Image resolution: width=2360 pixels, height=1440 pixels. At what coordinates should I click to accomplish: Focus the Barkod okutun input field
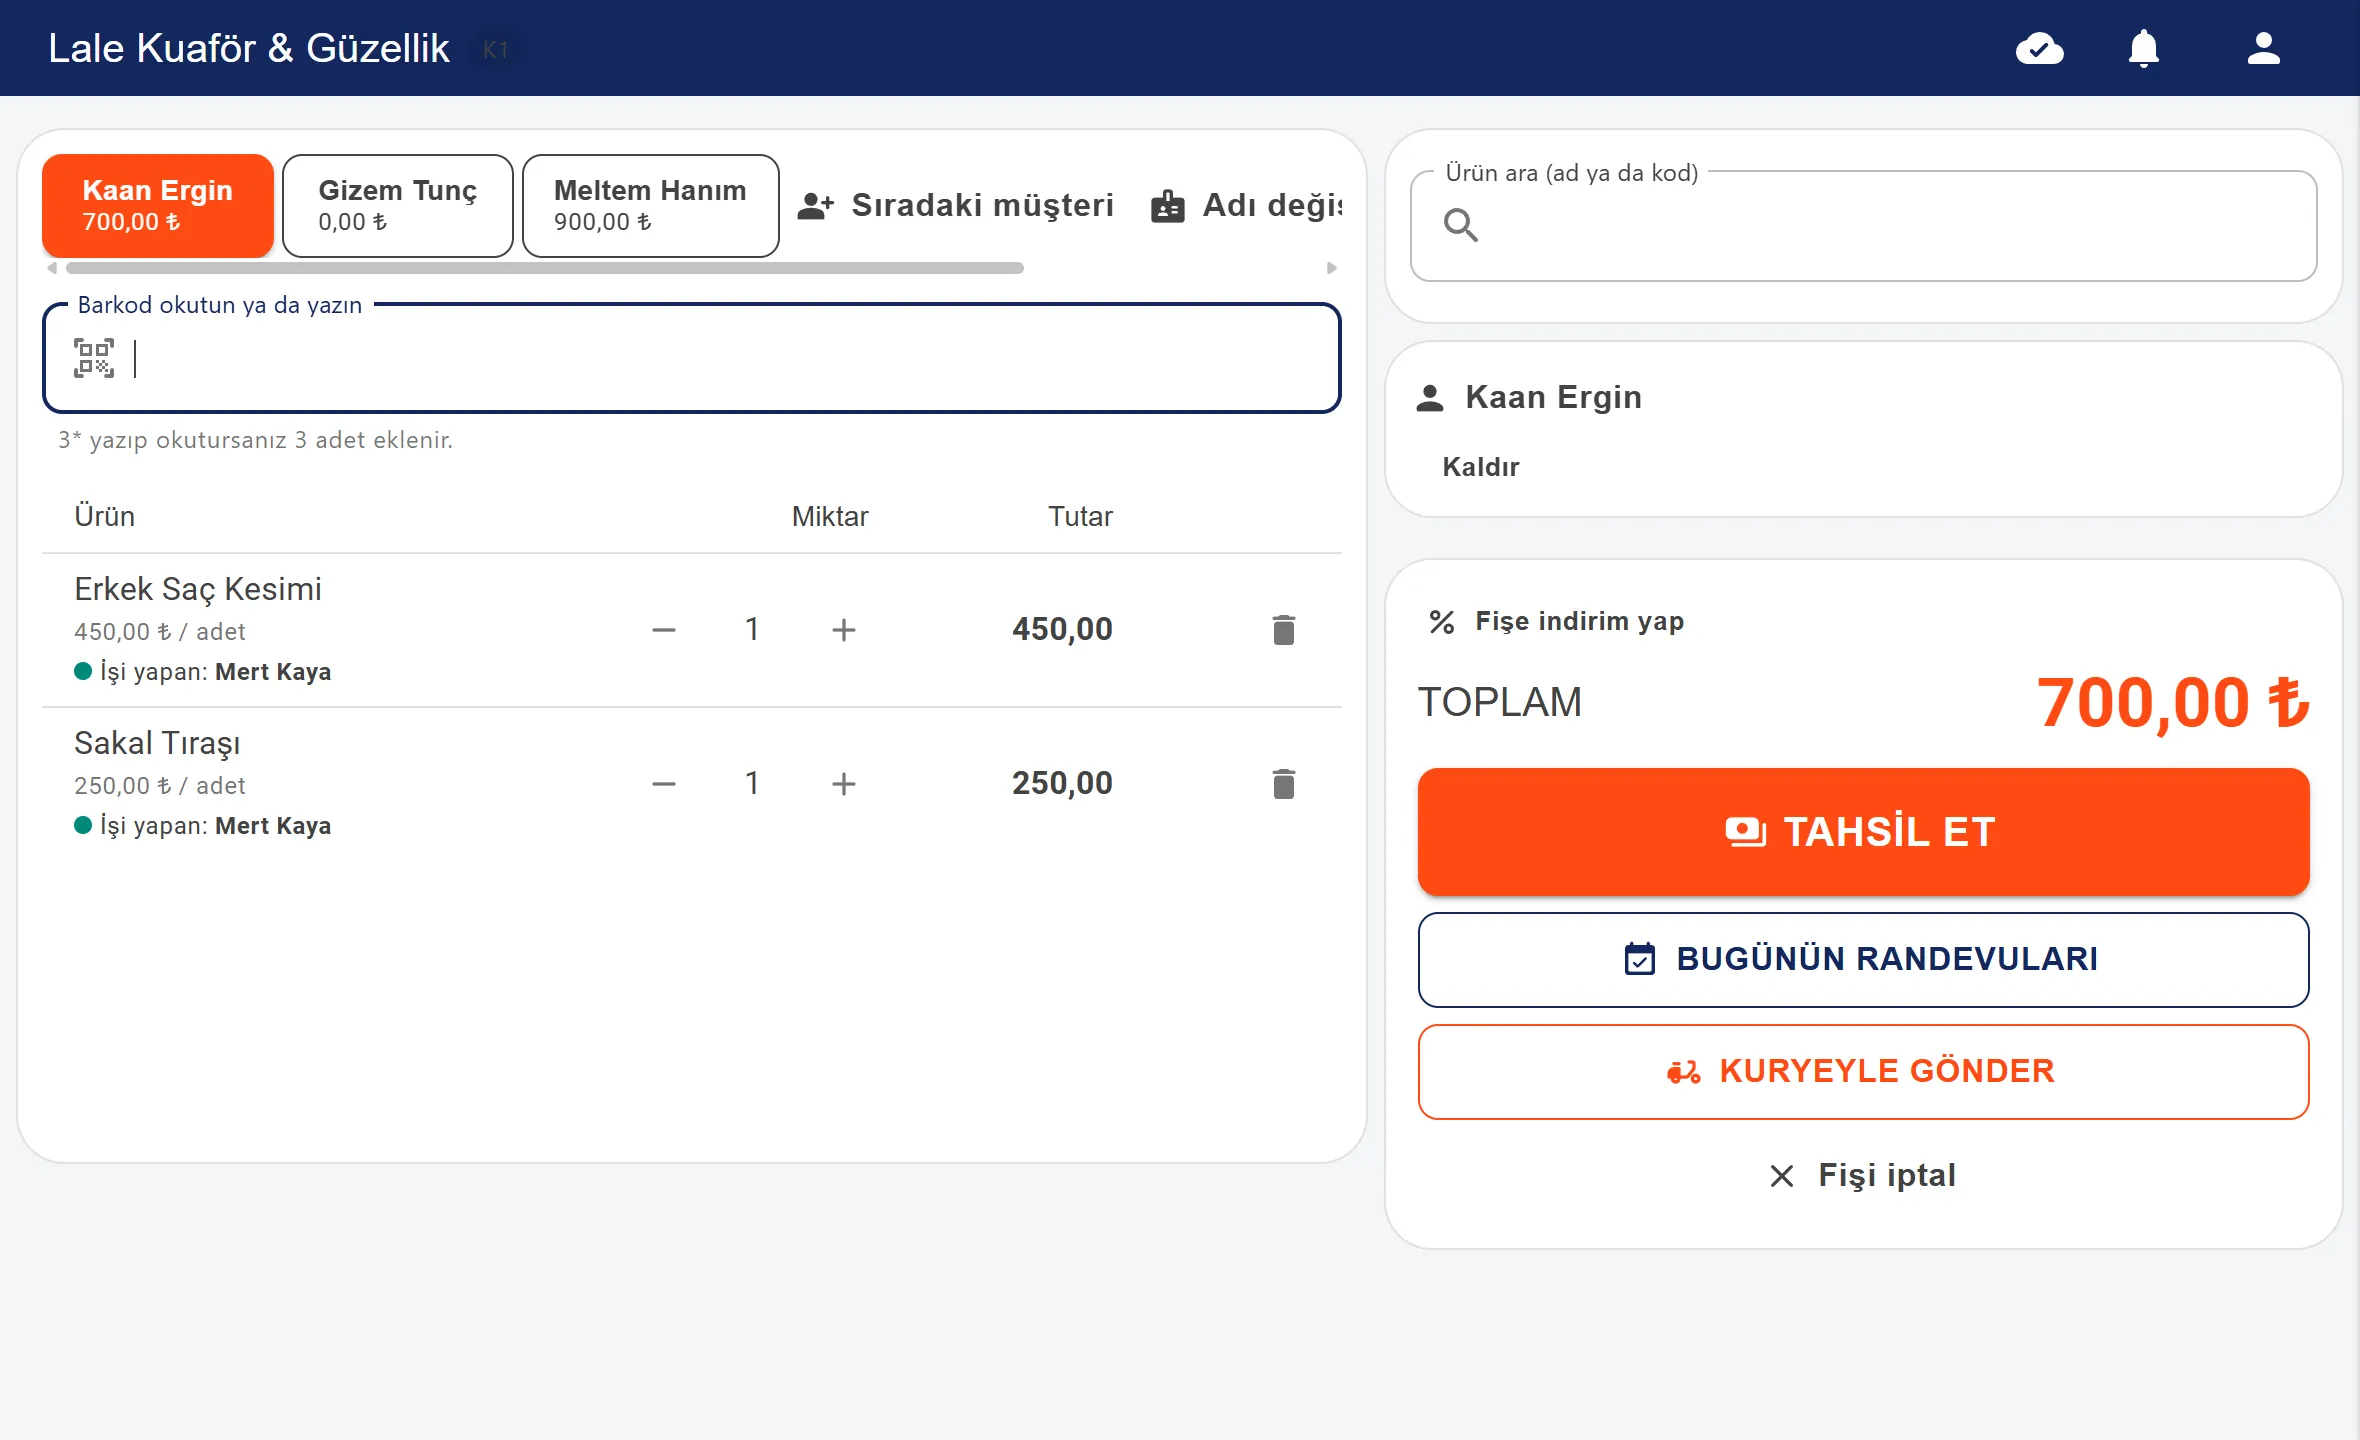pos(692,358)
